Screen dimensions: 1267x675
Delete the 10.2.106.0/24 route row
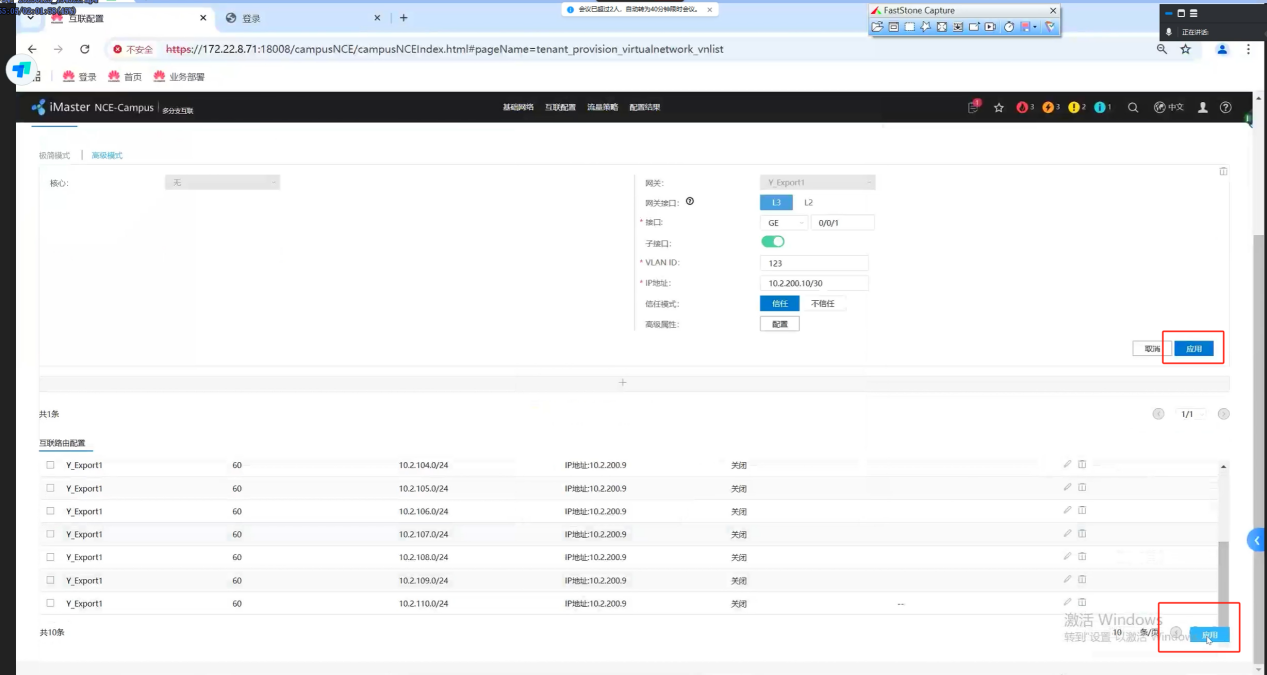(x=1081, y=510)
